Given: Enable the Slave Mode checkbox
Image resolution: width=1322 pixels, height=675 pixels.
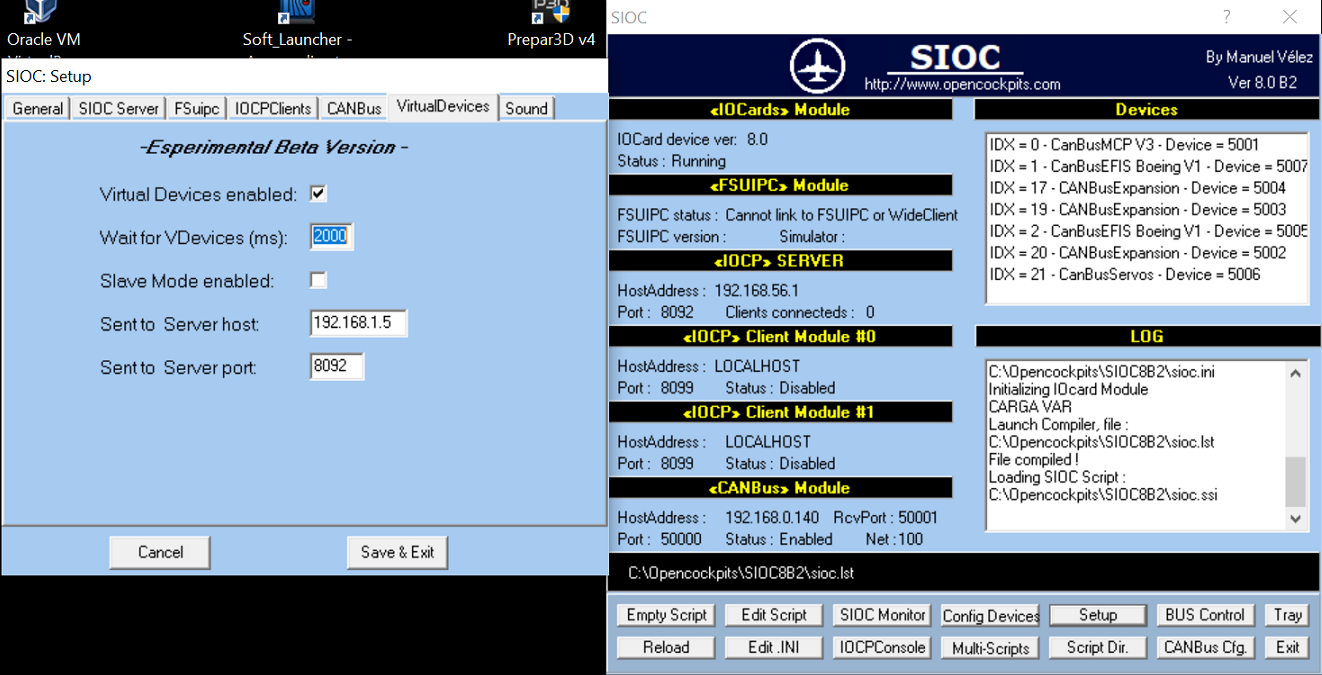Looking at the screenshot, I should click(x=318, y=281).
